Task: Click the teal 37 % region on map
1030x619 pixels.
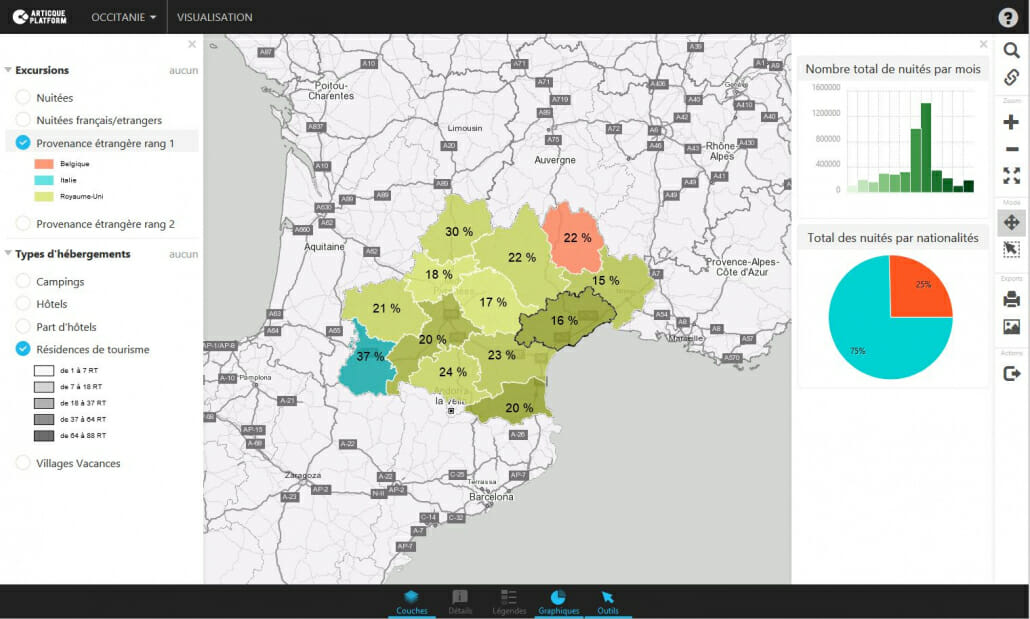Action: tap(365, 360)
